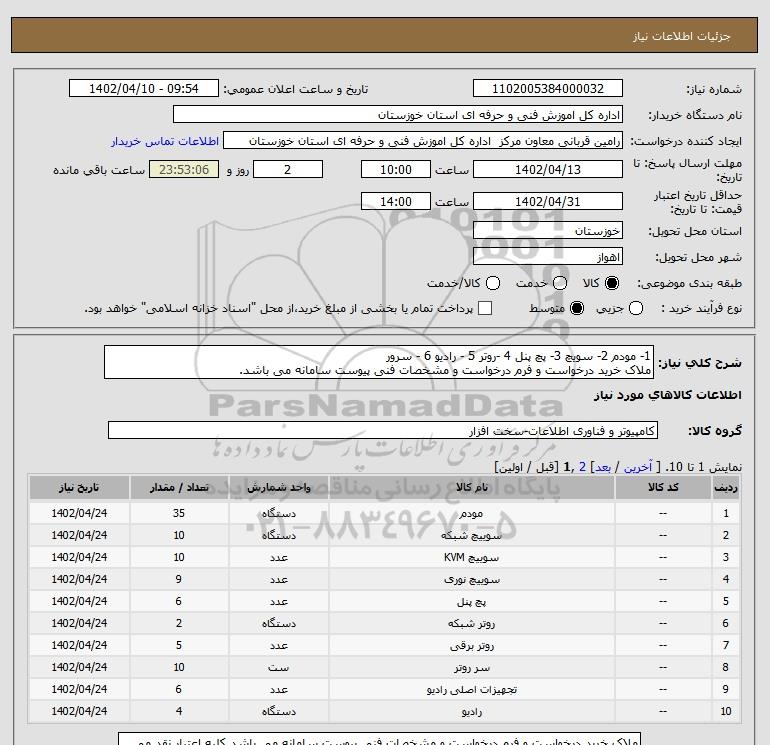Select the روتر برقی item name
The image size is (770, 745).
coord(471,646)
